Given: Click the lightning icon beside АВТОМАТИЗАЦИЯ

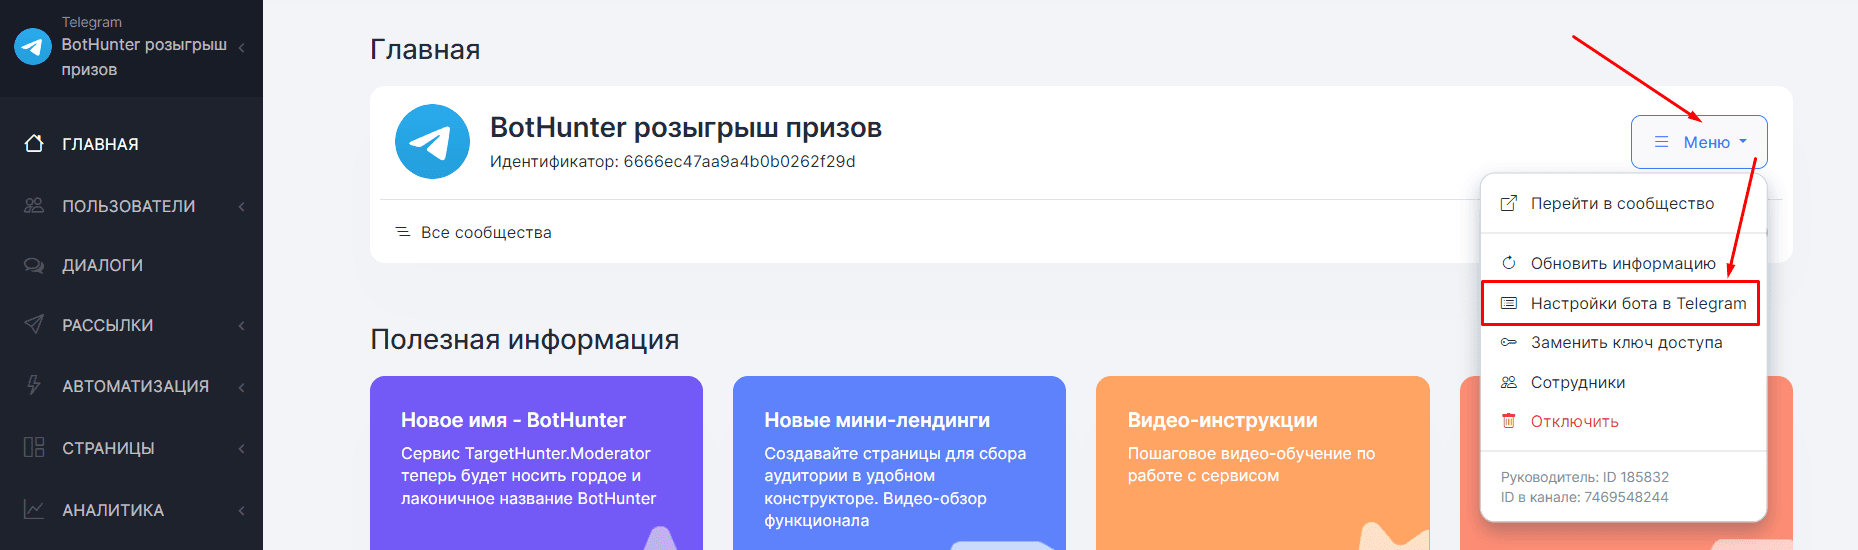Looking at the screenshot, I should pos(34,385).
